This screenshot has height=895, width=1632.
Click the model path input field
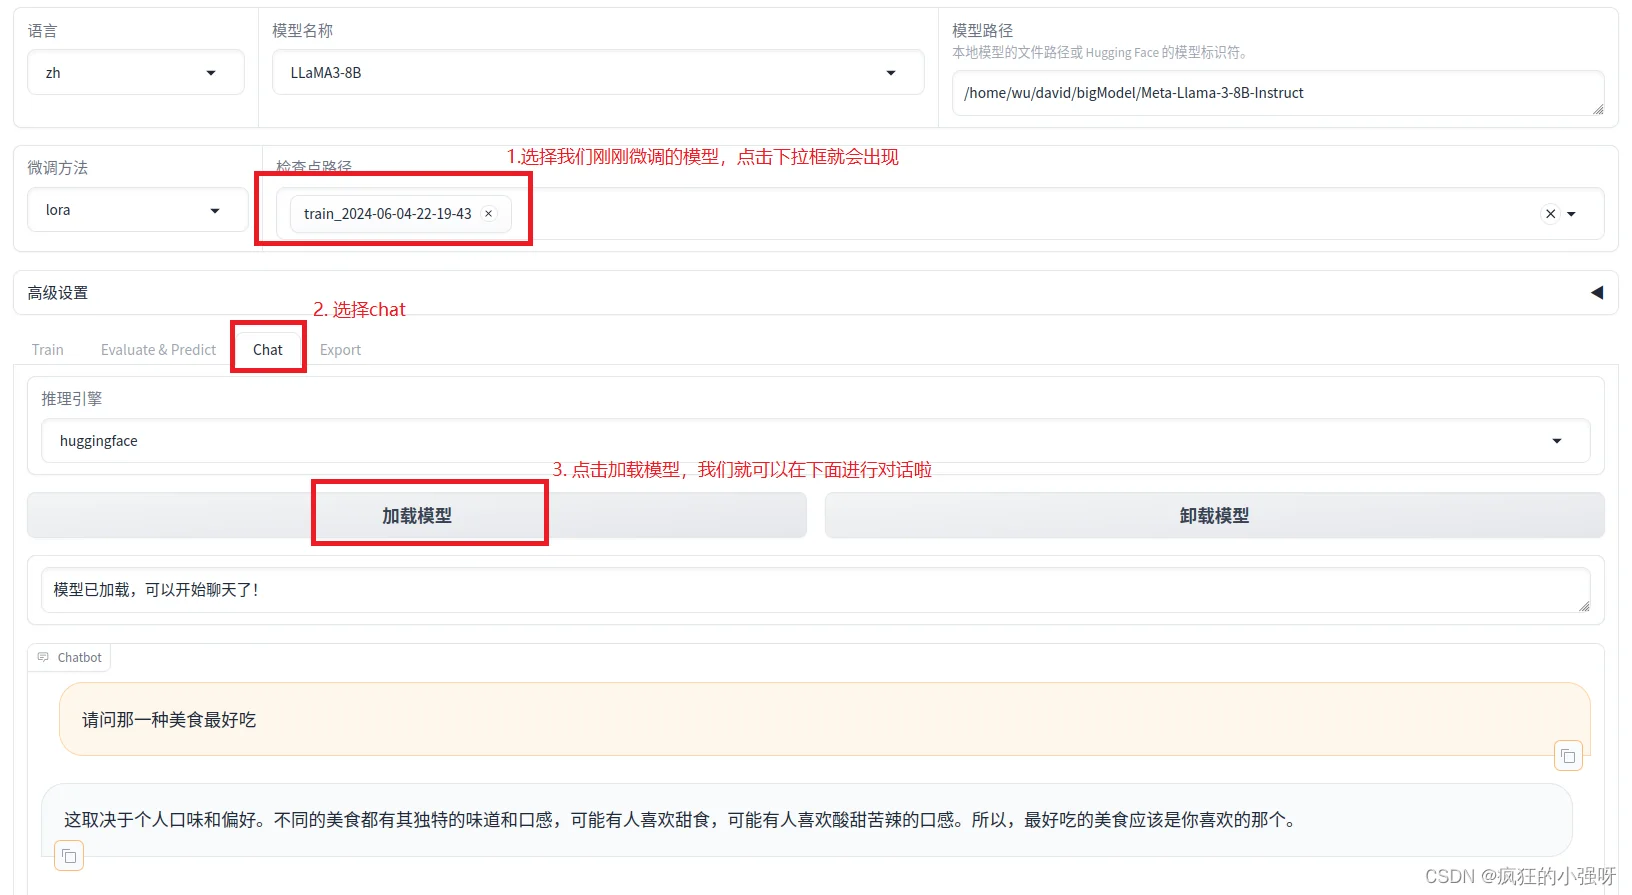(1278, 93)
